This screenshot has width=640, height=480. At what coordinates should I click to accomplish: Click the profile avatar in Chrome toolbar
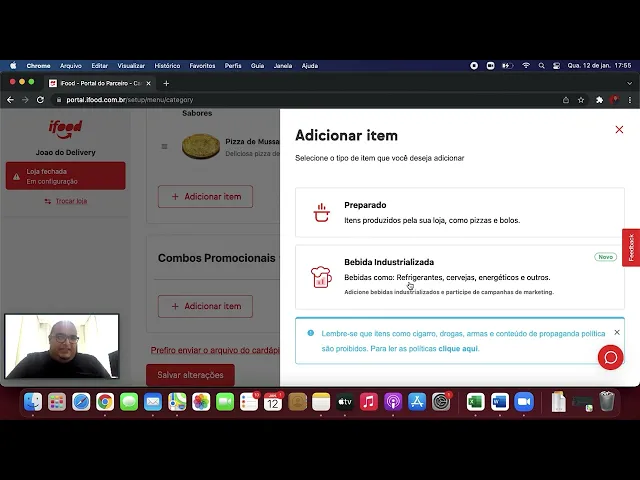[x=615, y=100]
